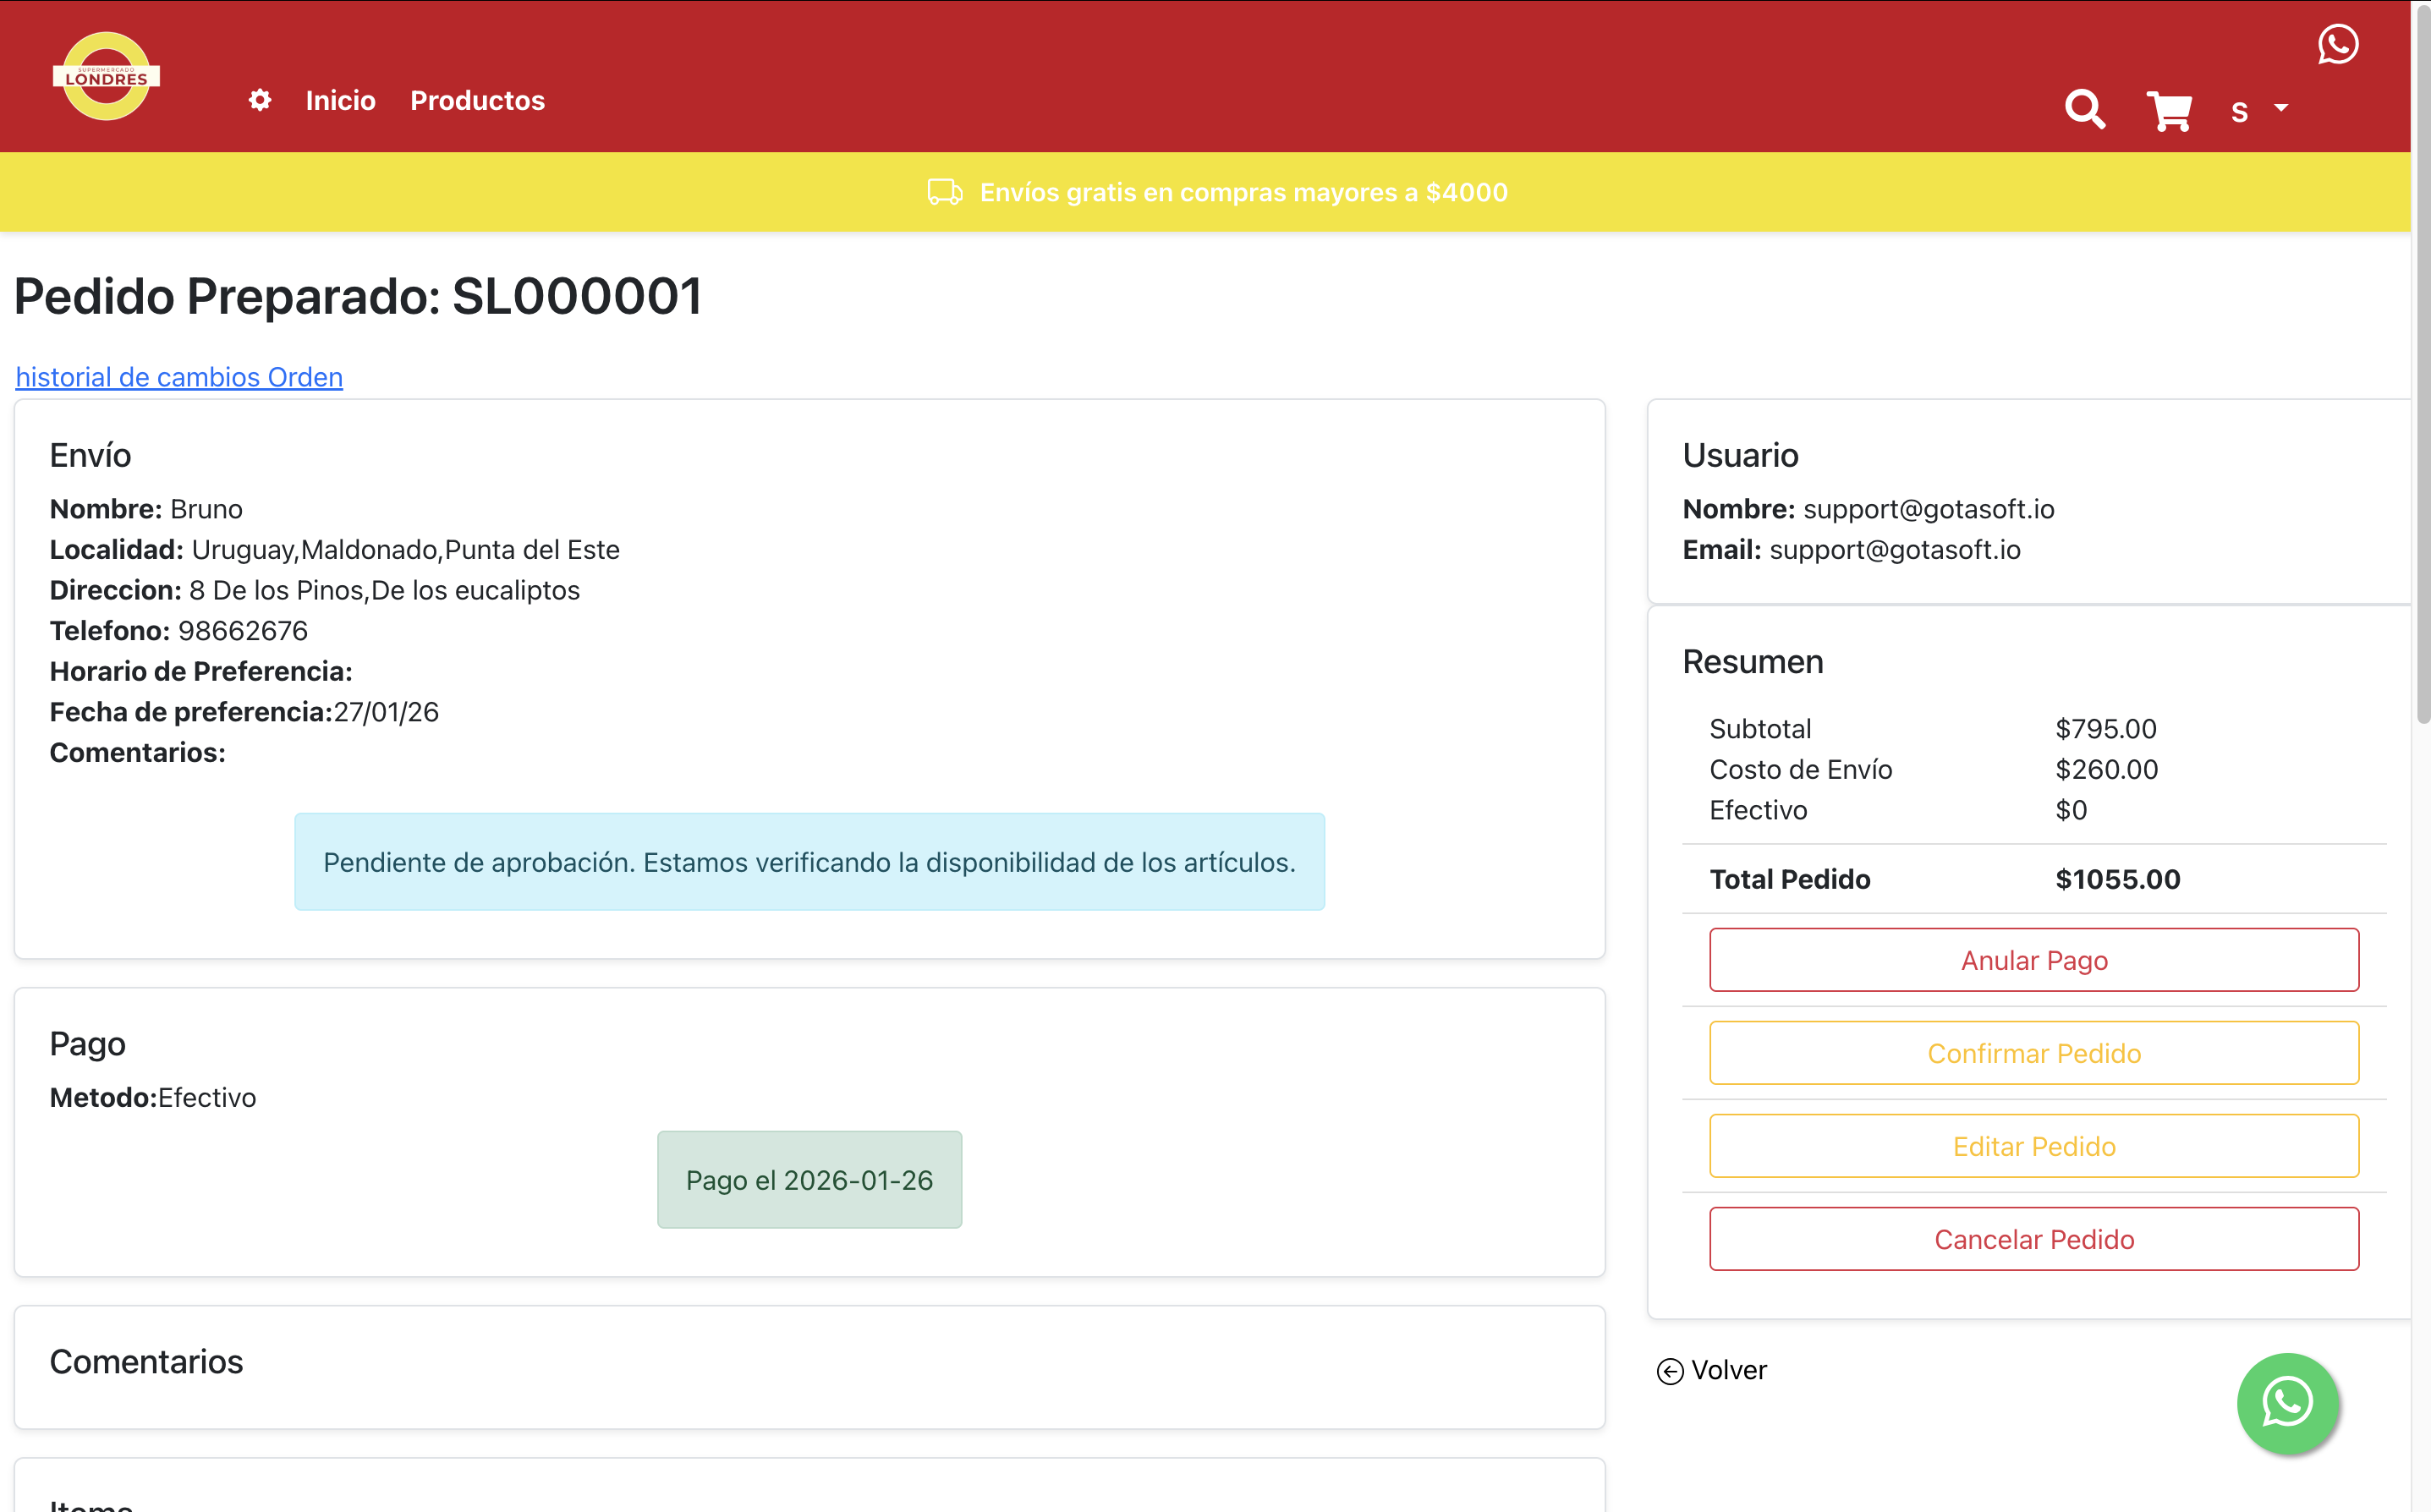Click the Volver link
The image size is (2431, 1512).
click(x=1728, y=1370)
